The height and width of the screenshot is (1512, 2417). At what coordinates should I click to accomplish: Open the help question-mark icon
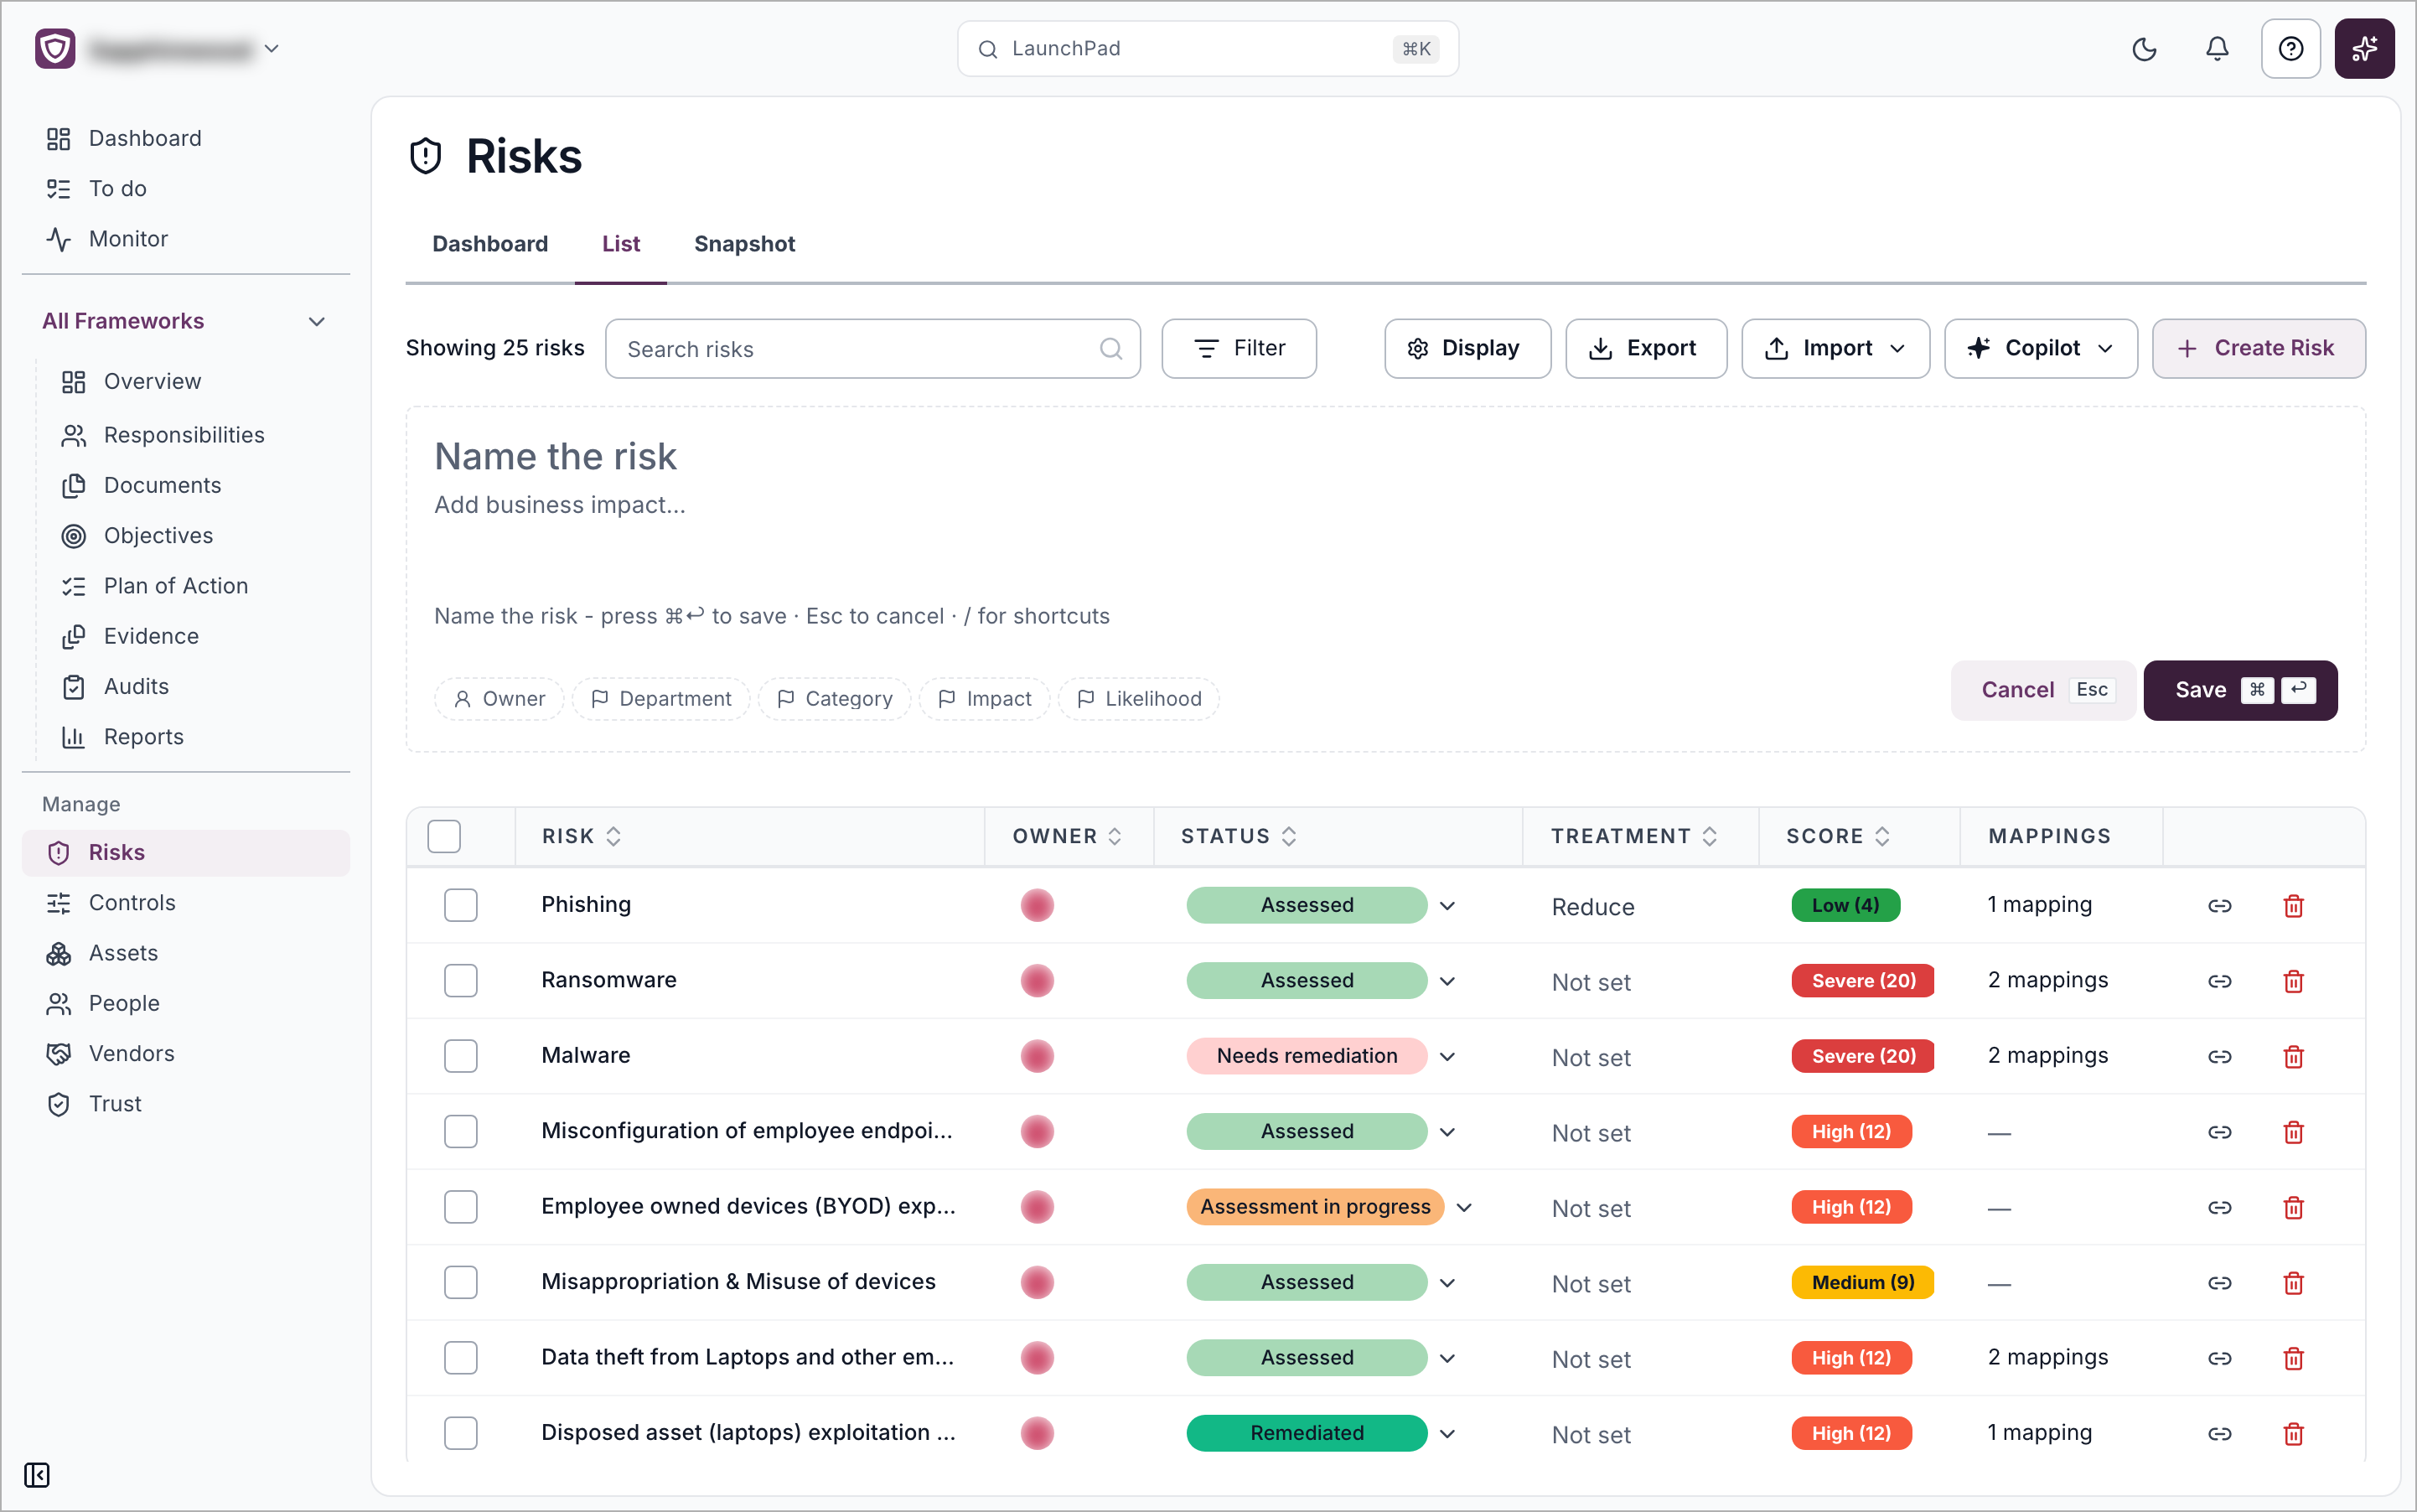click(x=2290, y=49)
